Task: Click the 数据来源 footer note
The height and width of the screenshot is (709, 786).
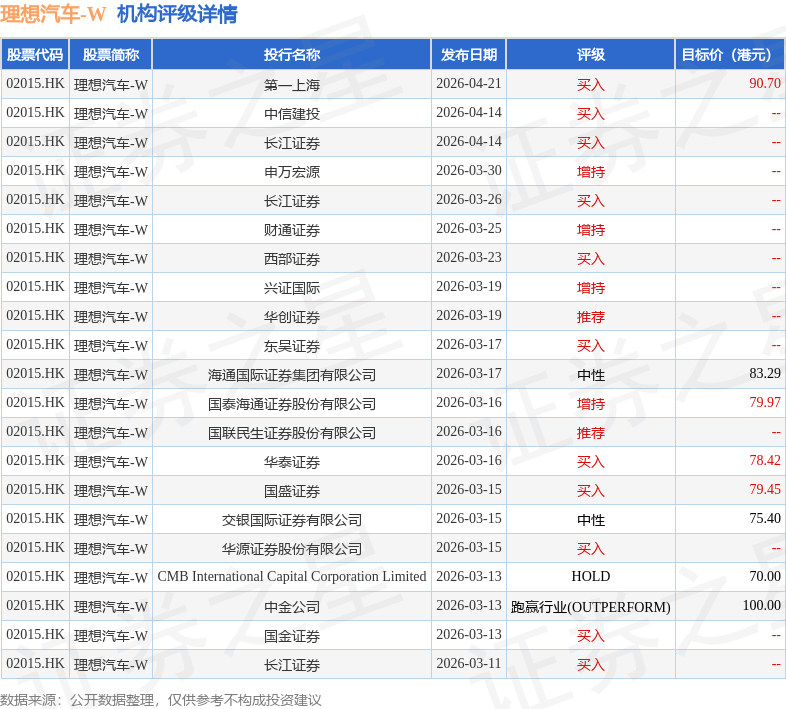Action: click(160, 699)
